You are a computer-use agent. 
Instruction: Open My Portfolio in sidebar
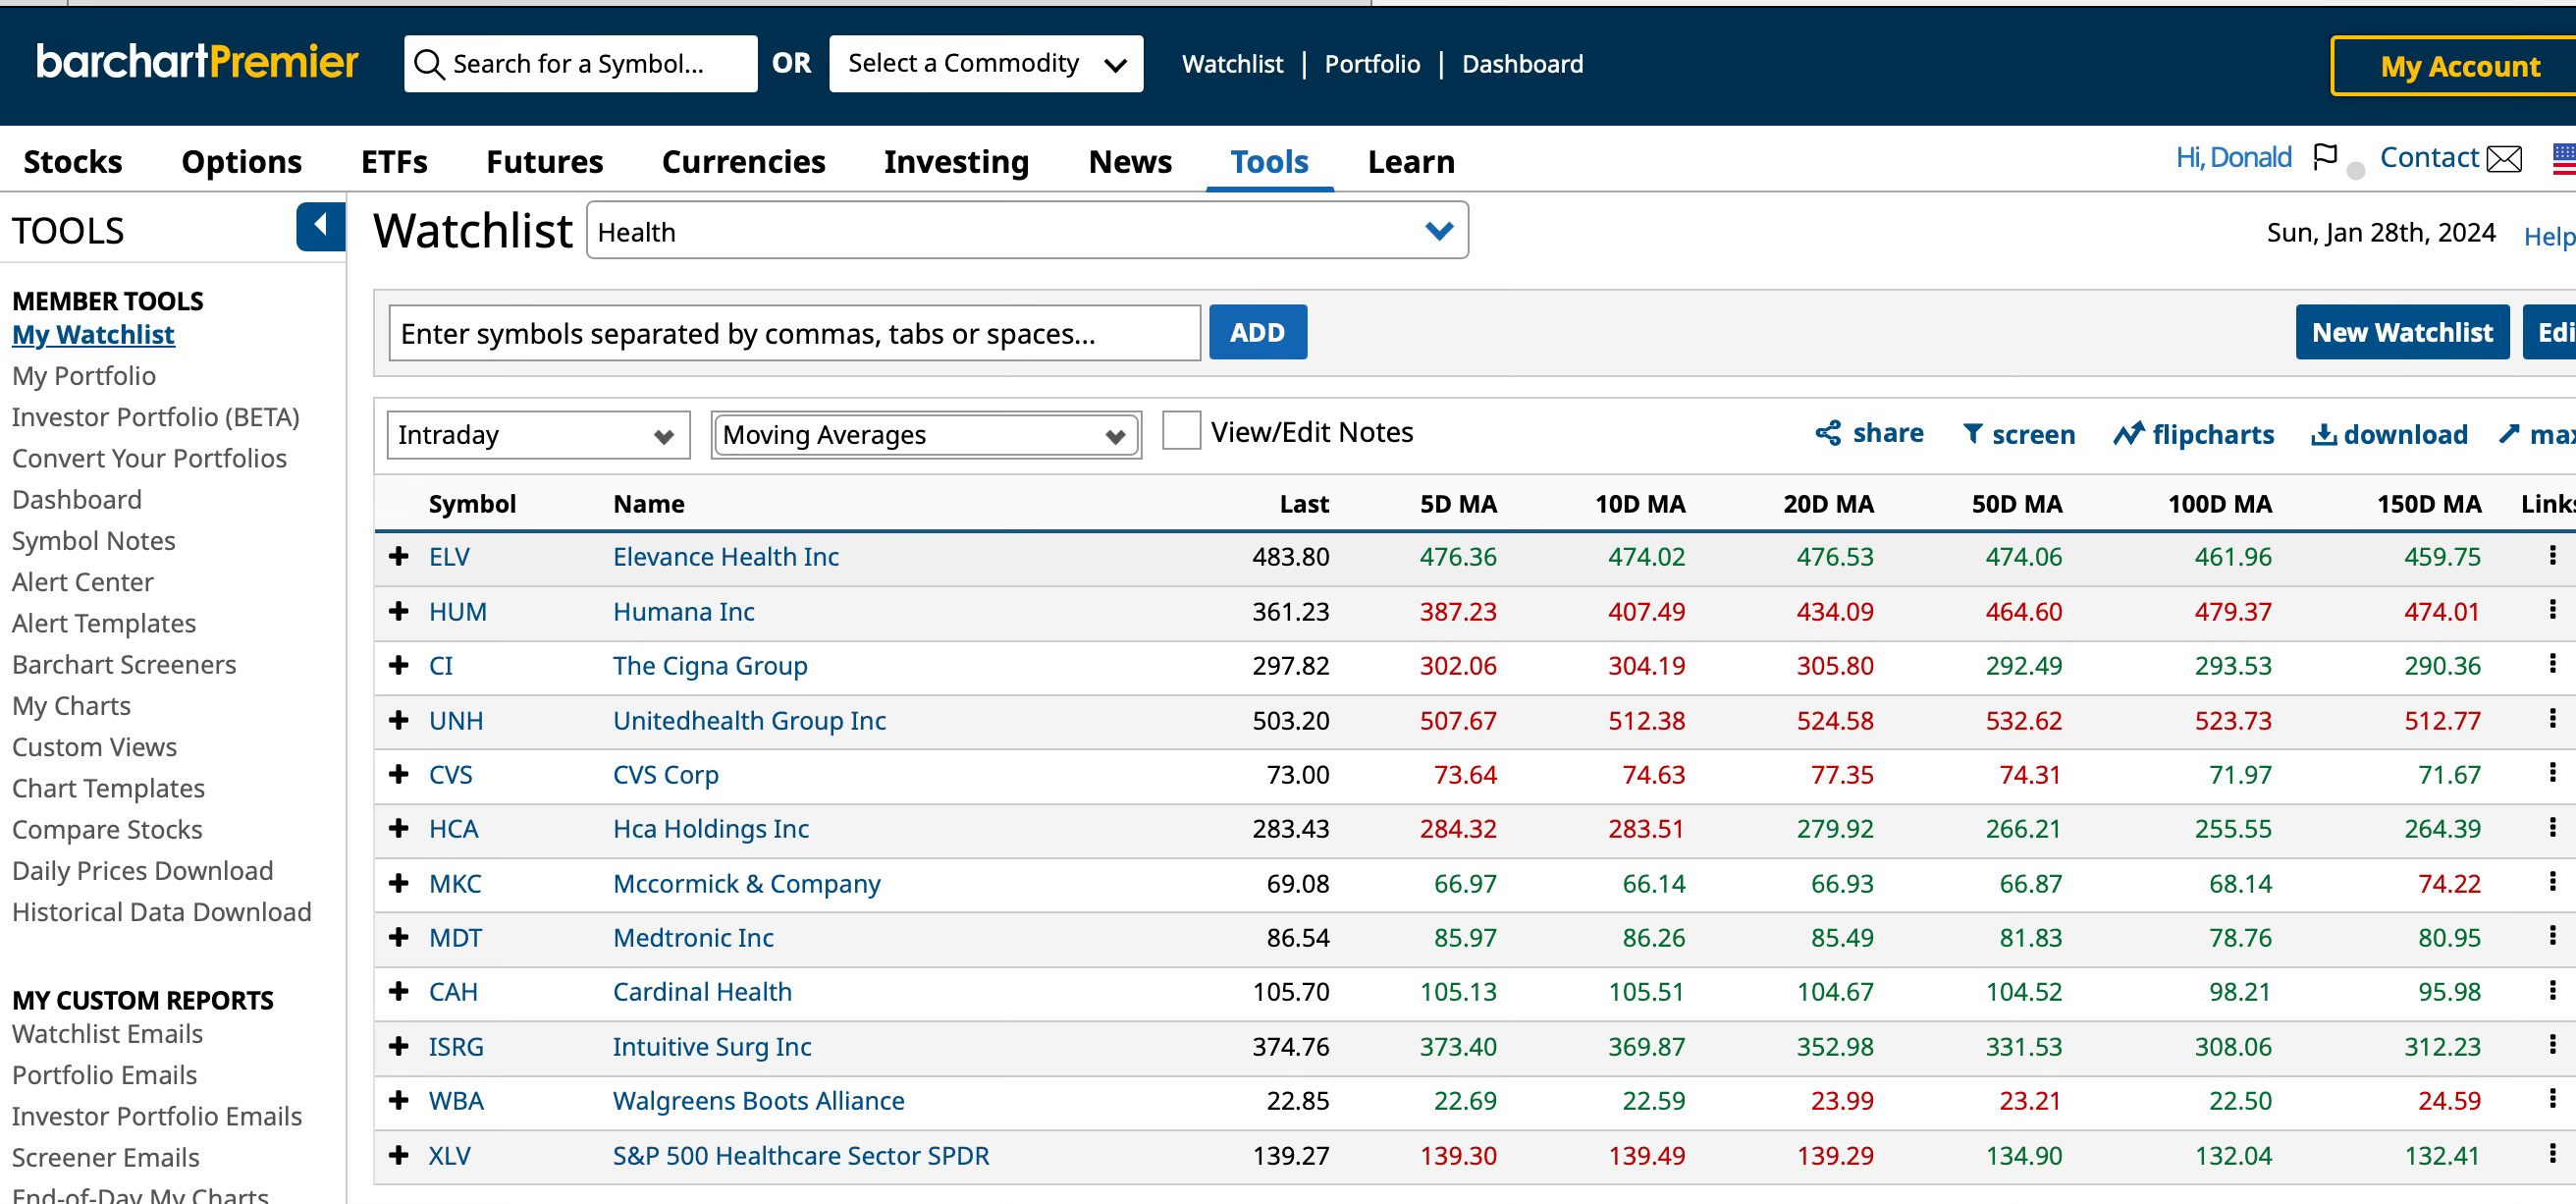pyautogui.click(x=84, y=376)
